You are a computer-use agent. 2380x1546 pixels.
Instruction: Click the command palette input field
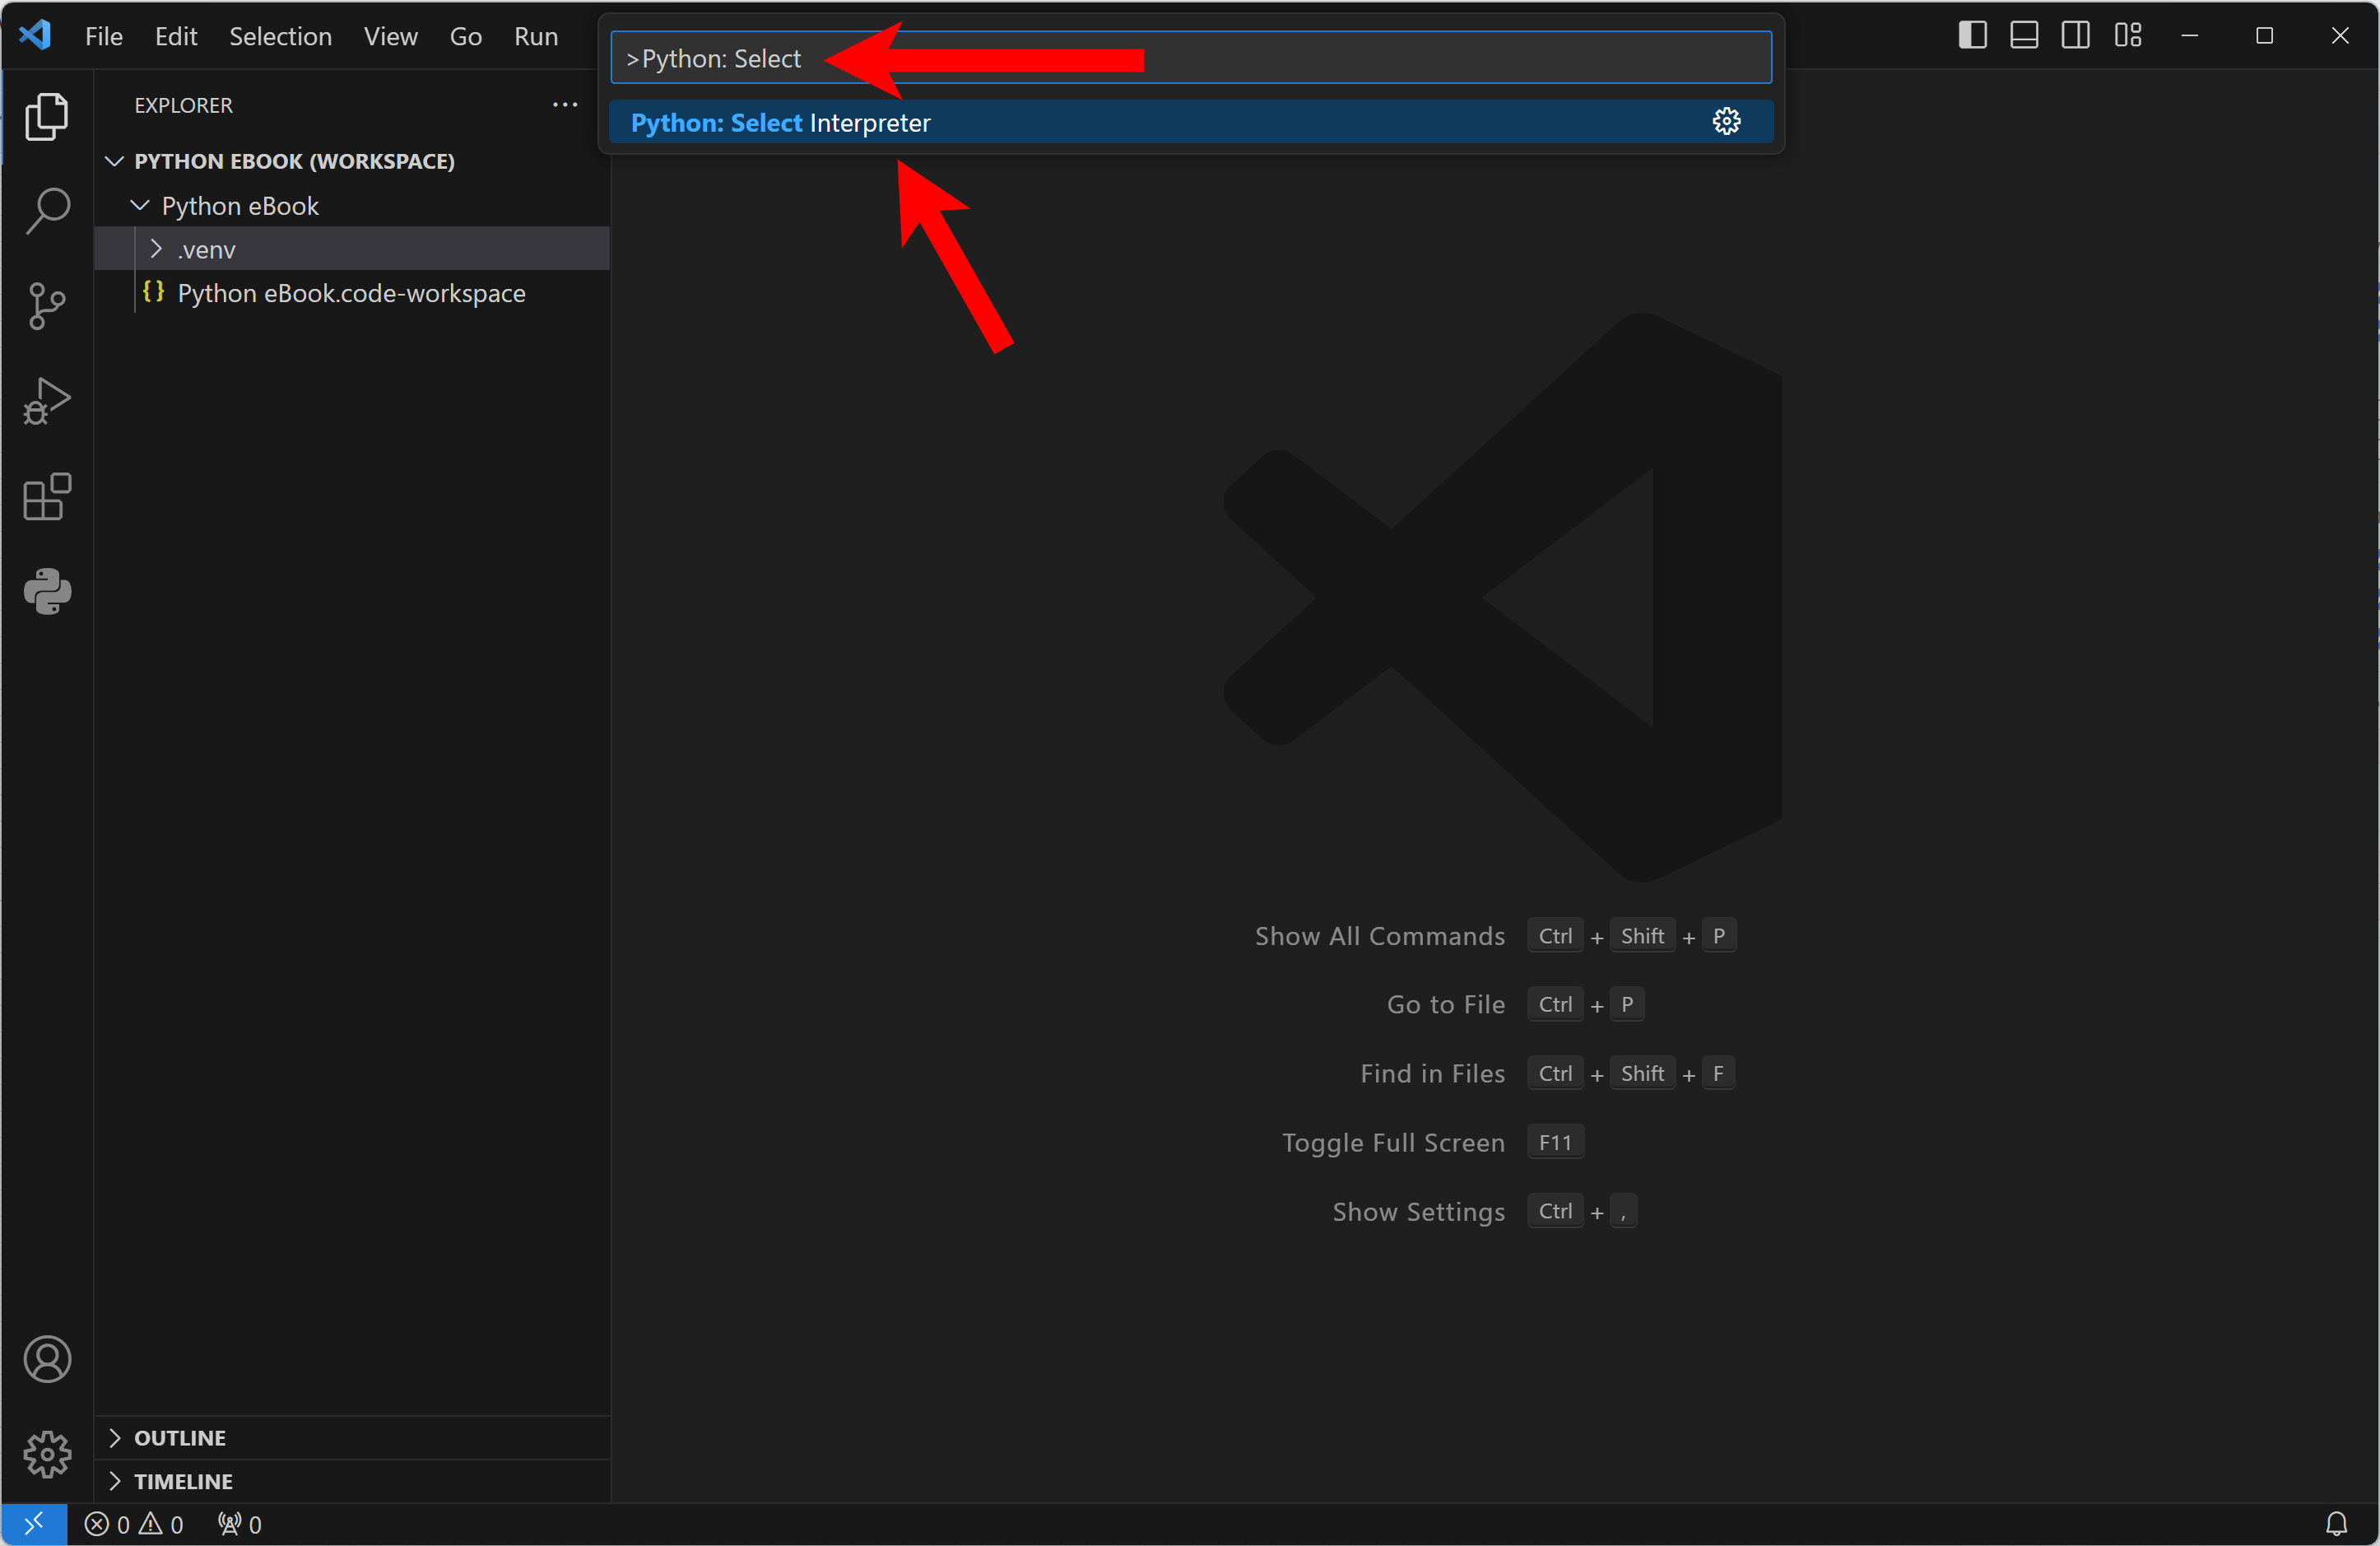pos(1190,58)
